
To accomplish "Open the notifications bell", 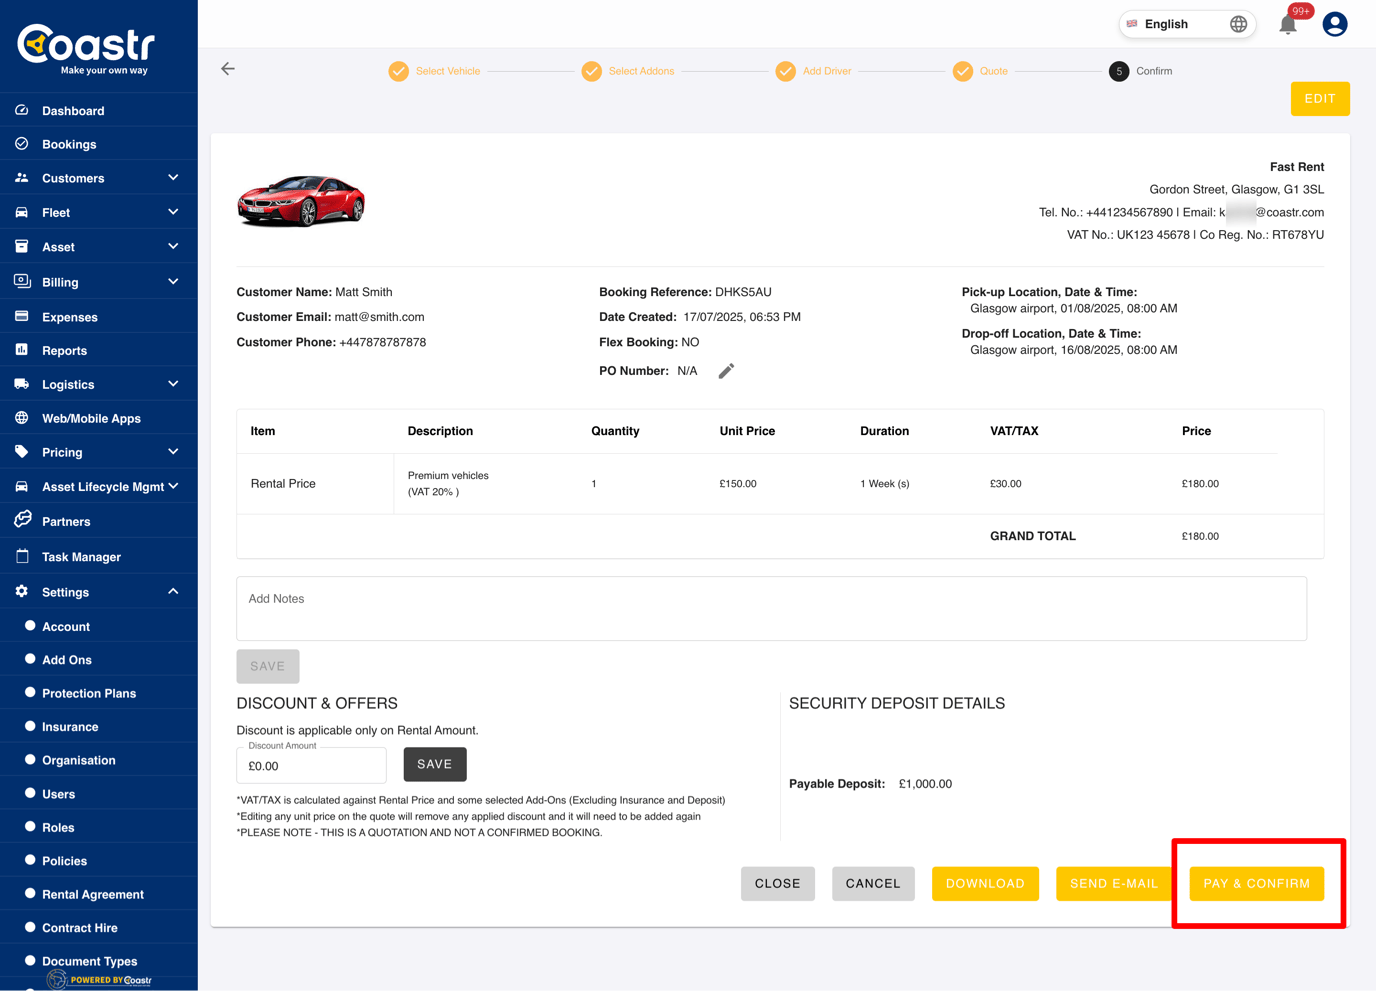I will [x=1288, y=25].
